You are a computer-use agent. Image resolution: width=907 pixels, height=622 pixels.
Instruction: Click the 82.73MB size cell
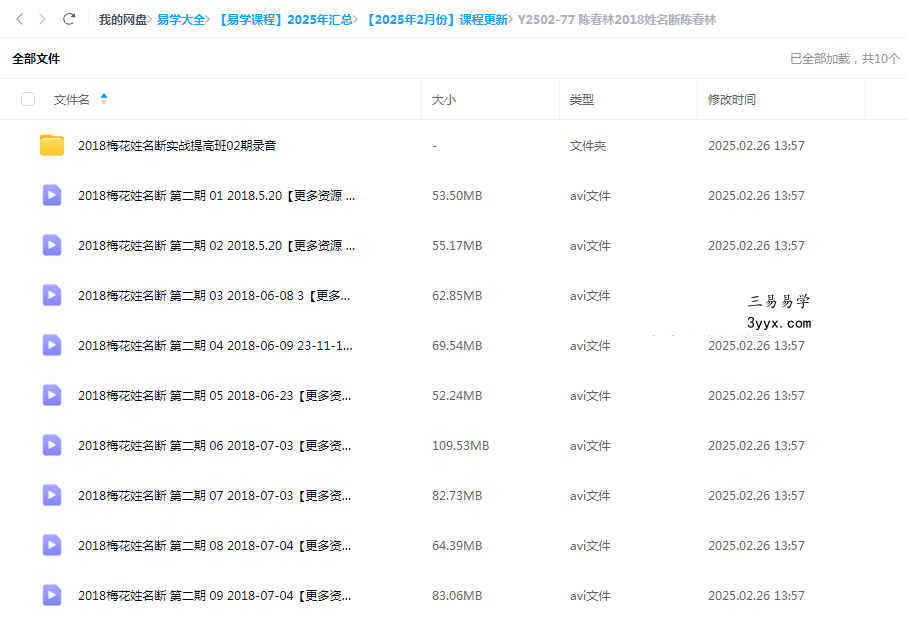(457, 495)
